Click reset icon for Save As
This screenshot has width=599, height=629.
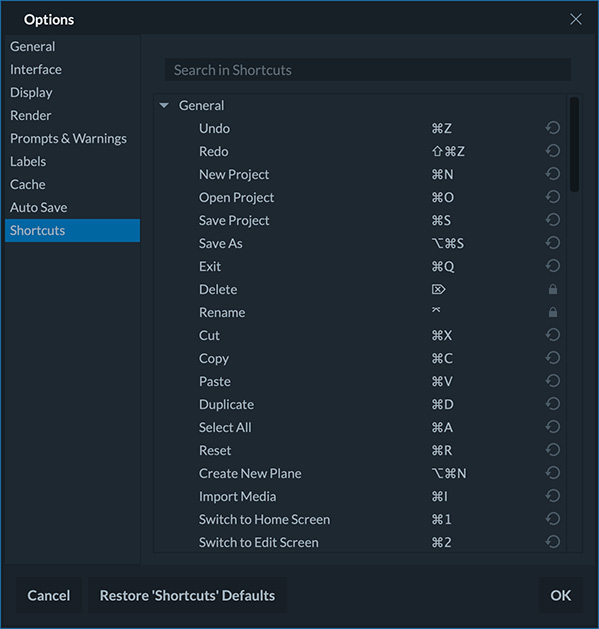(x=552, y=243)
